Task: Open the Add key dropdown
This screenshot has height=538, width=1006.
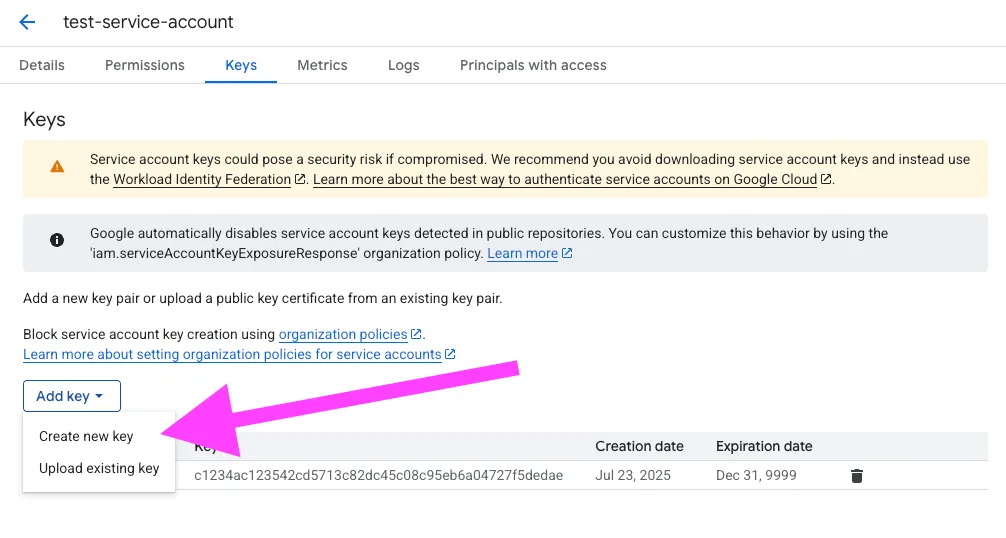Action: pyautogui.click(x=72, y=396)
